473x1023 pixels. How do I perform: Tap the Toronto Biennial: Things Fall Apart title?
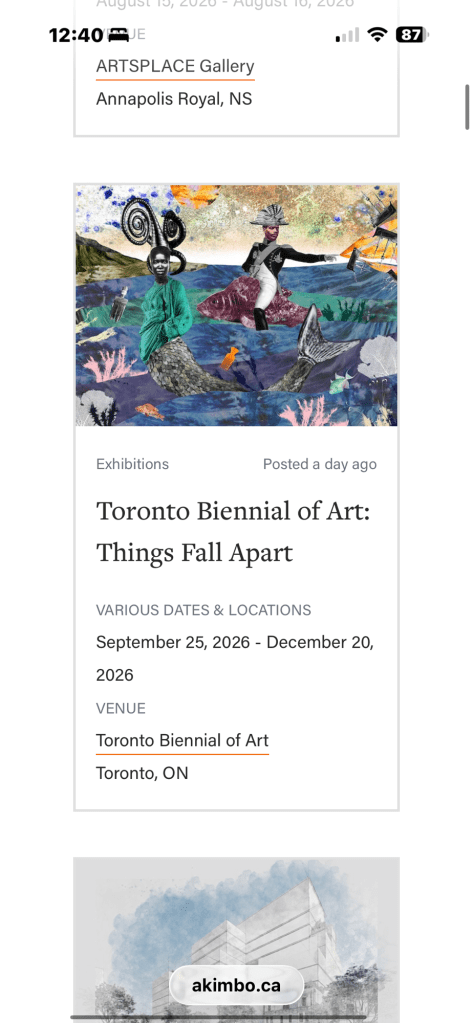(x=233, y=532)
